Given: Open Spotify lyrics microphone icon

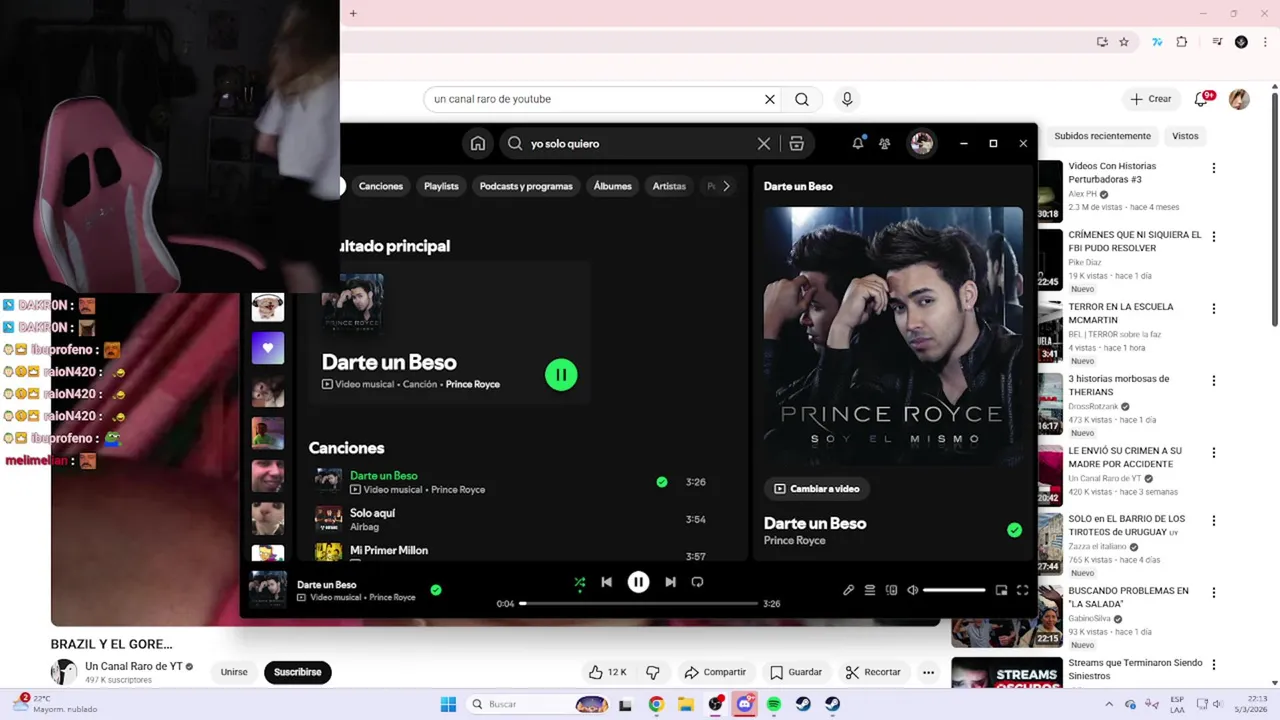Looking at the screenshot, I should (x=849, y=590).
